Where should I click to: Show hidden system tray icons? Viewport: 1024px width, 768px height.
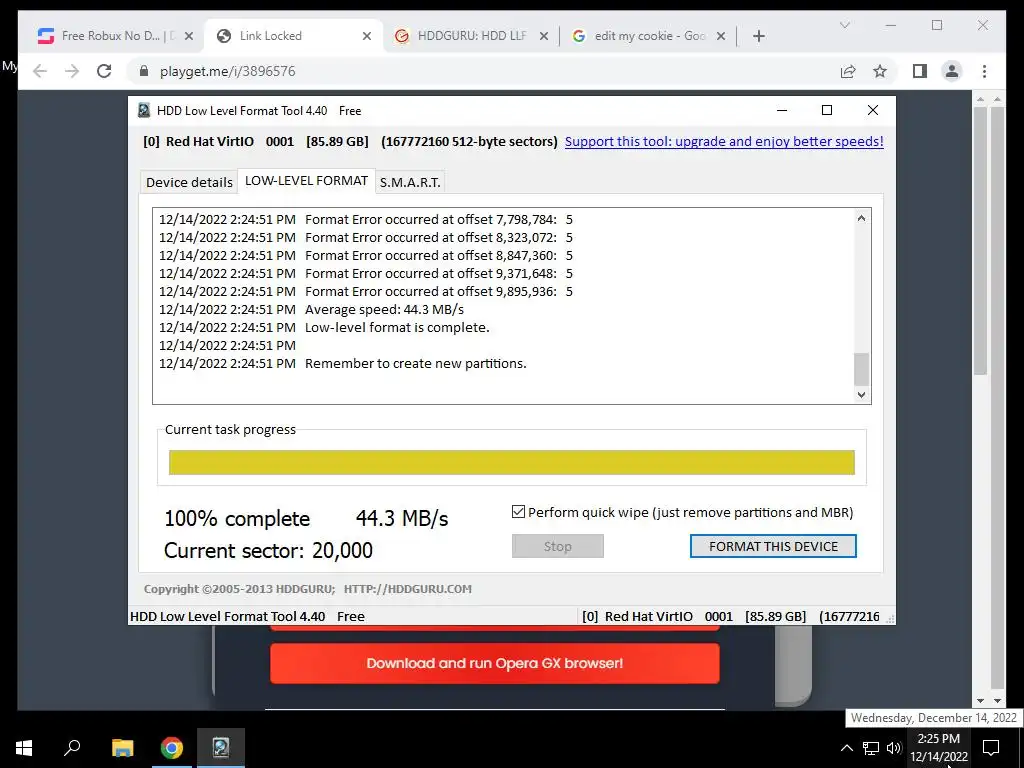846,748
